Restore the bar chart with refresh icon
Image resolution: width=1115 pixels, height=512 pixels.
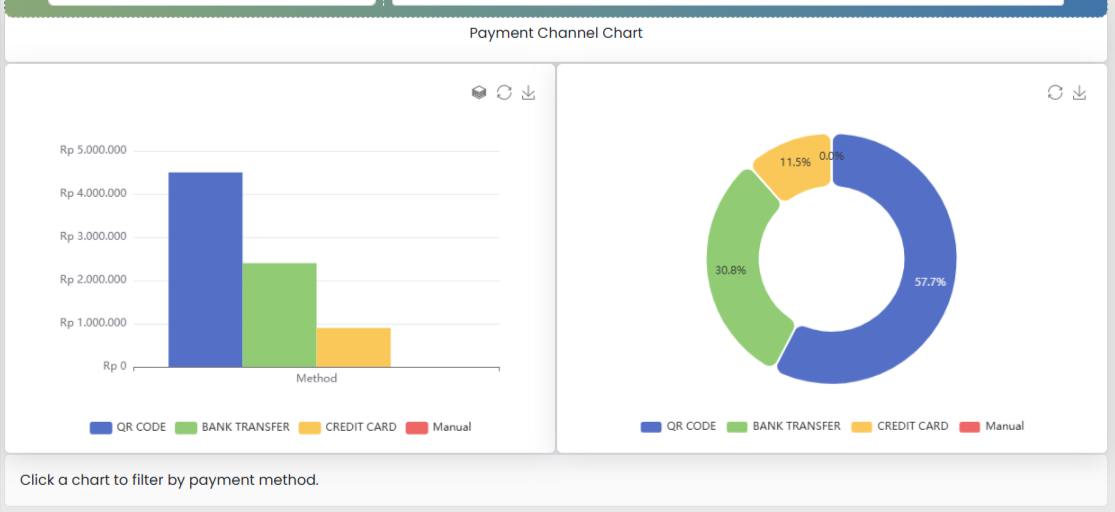click(504, 93)
